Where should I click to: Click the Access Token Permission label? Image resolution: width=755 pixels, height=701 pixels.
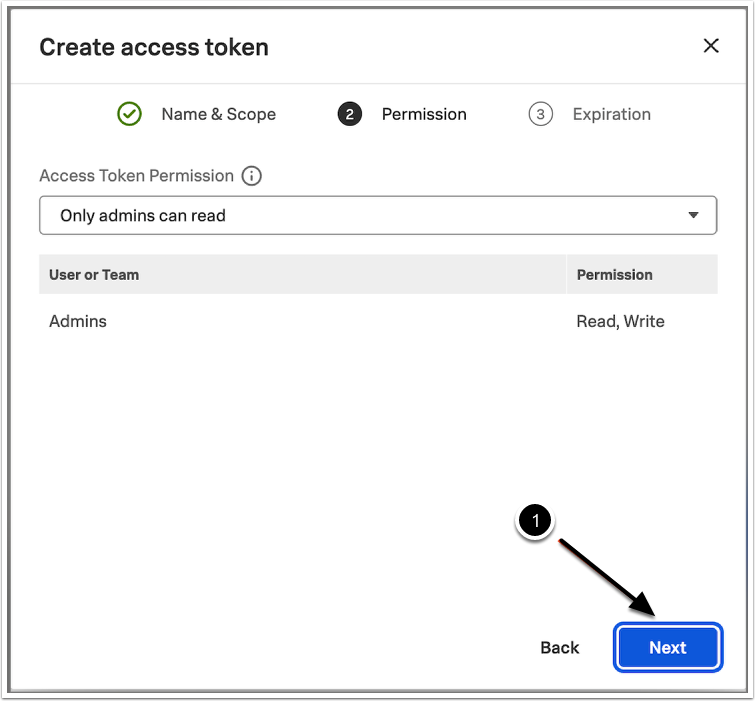[136, 176]
